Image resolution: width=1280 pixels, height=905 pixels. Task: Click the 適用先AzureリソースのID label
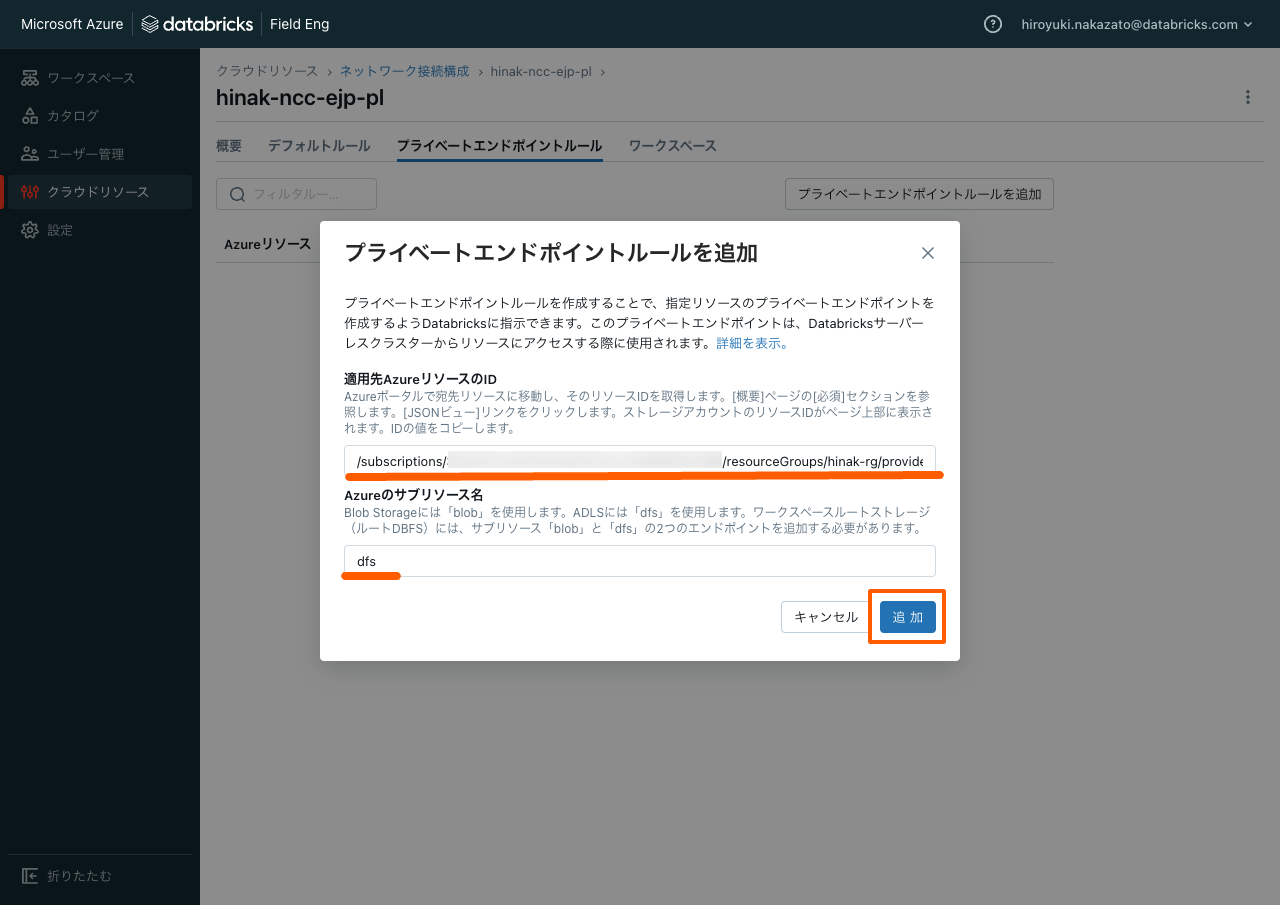point(420,379)
